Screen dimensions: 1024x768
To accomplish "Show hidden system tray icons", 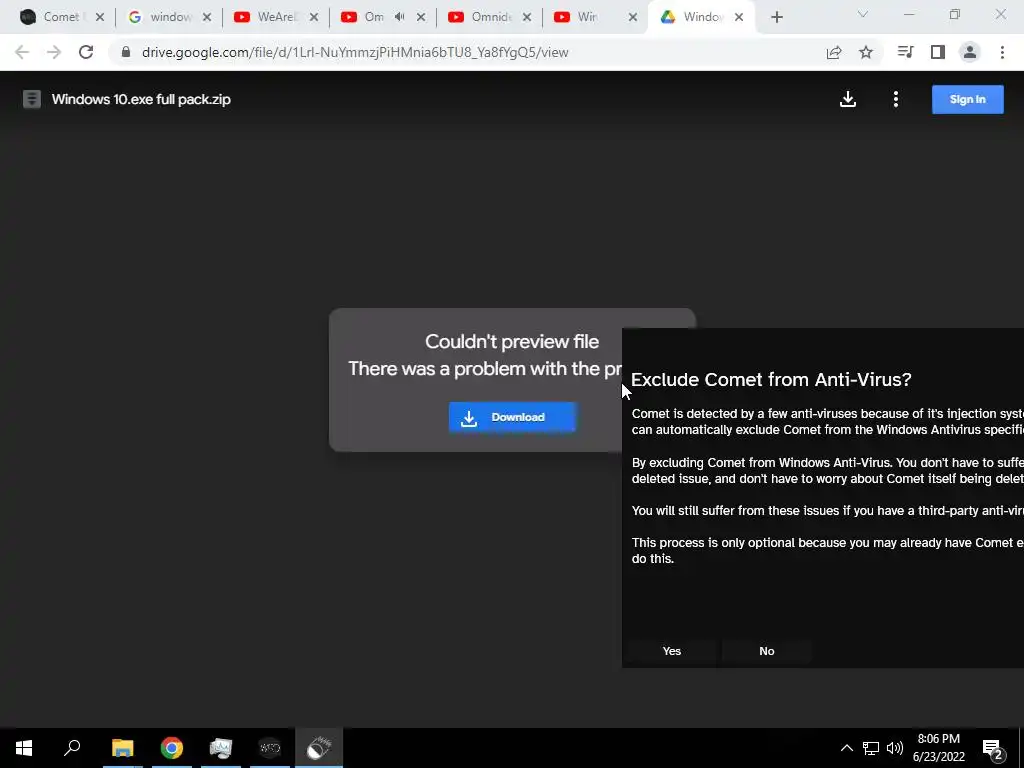I will pos(846,748).
